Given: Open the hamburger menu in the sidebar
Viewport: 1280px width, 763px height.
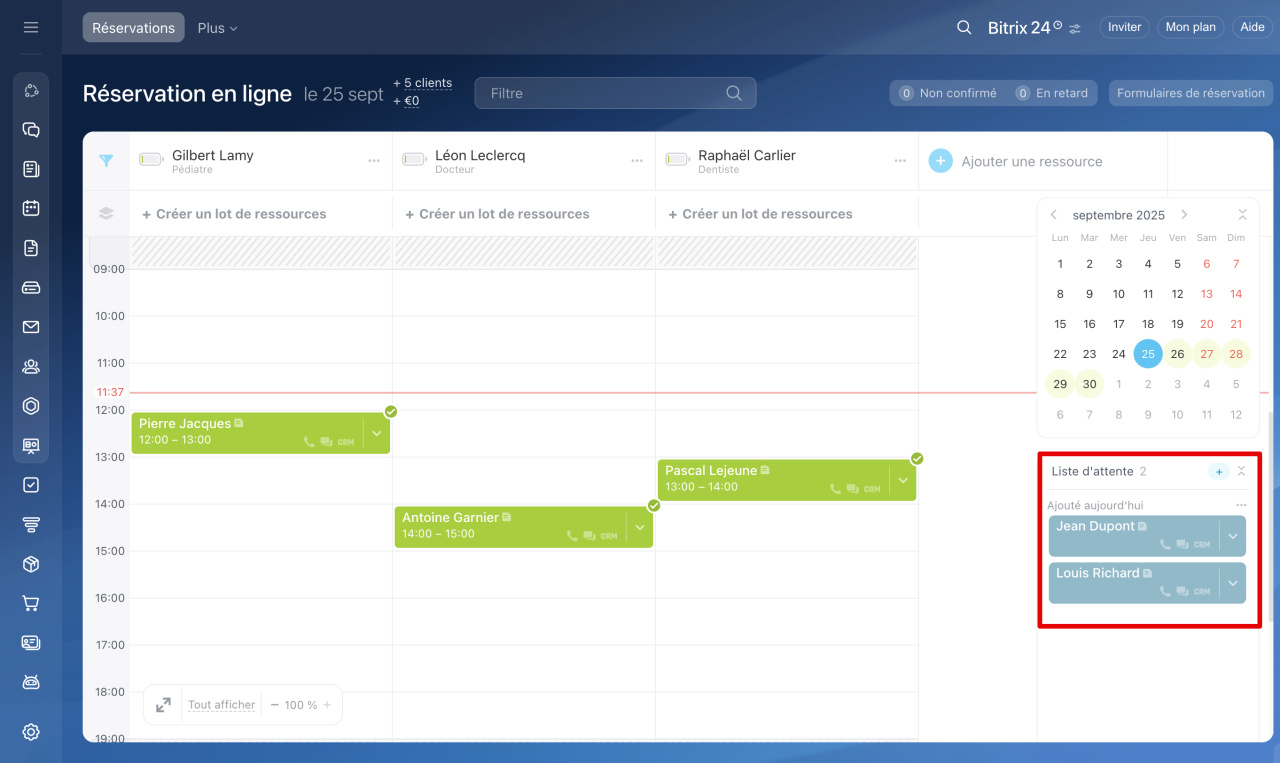Looking at the screenshot, I should 31,27.
